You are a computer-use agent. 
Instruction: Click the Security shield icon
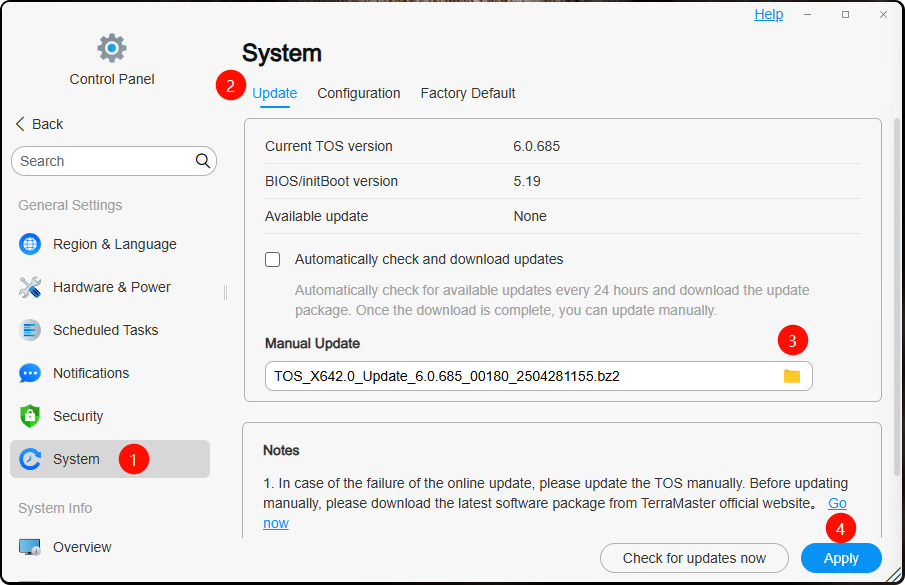pyautogui.click(x=30, y=416)
